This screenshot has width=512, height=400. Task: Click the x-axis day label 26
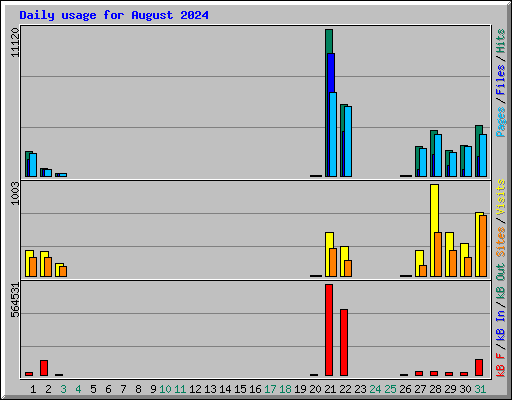click(405, 389)
